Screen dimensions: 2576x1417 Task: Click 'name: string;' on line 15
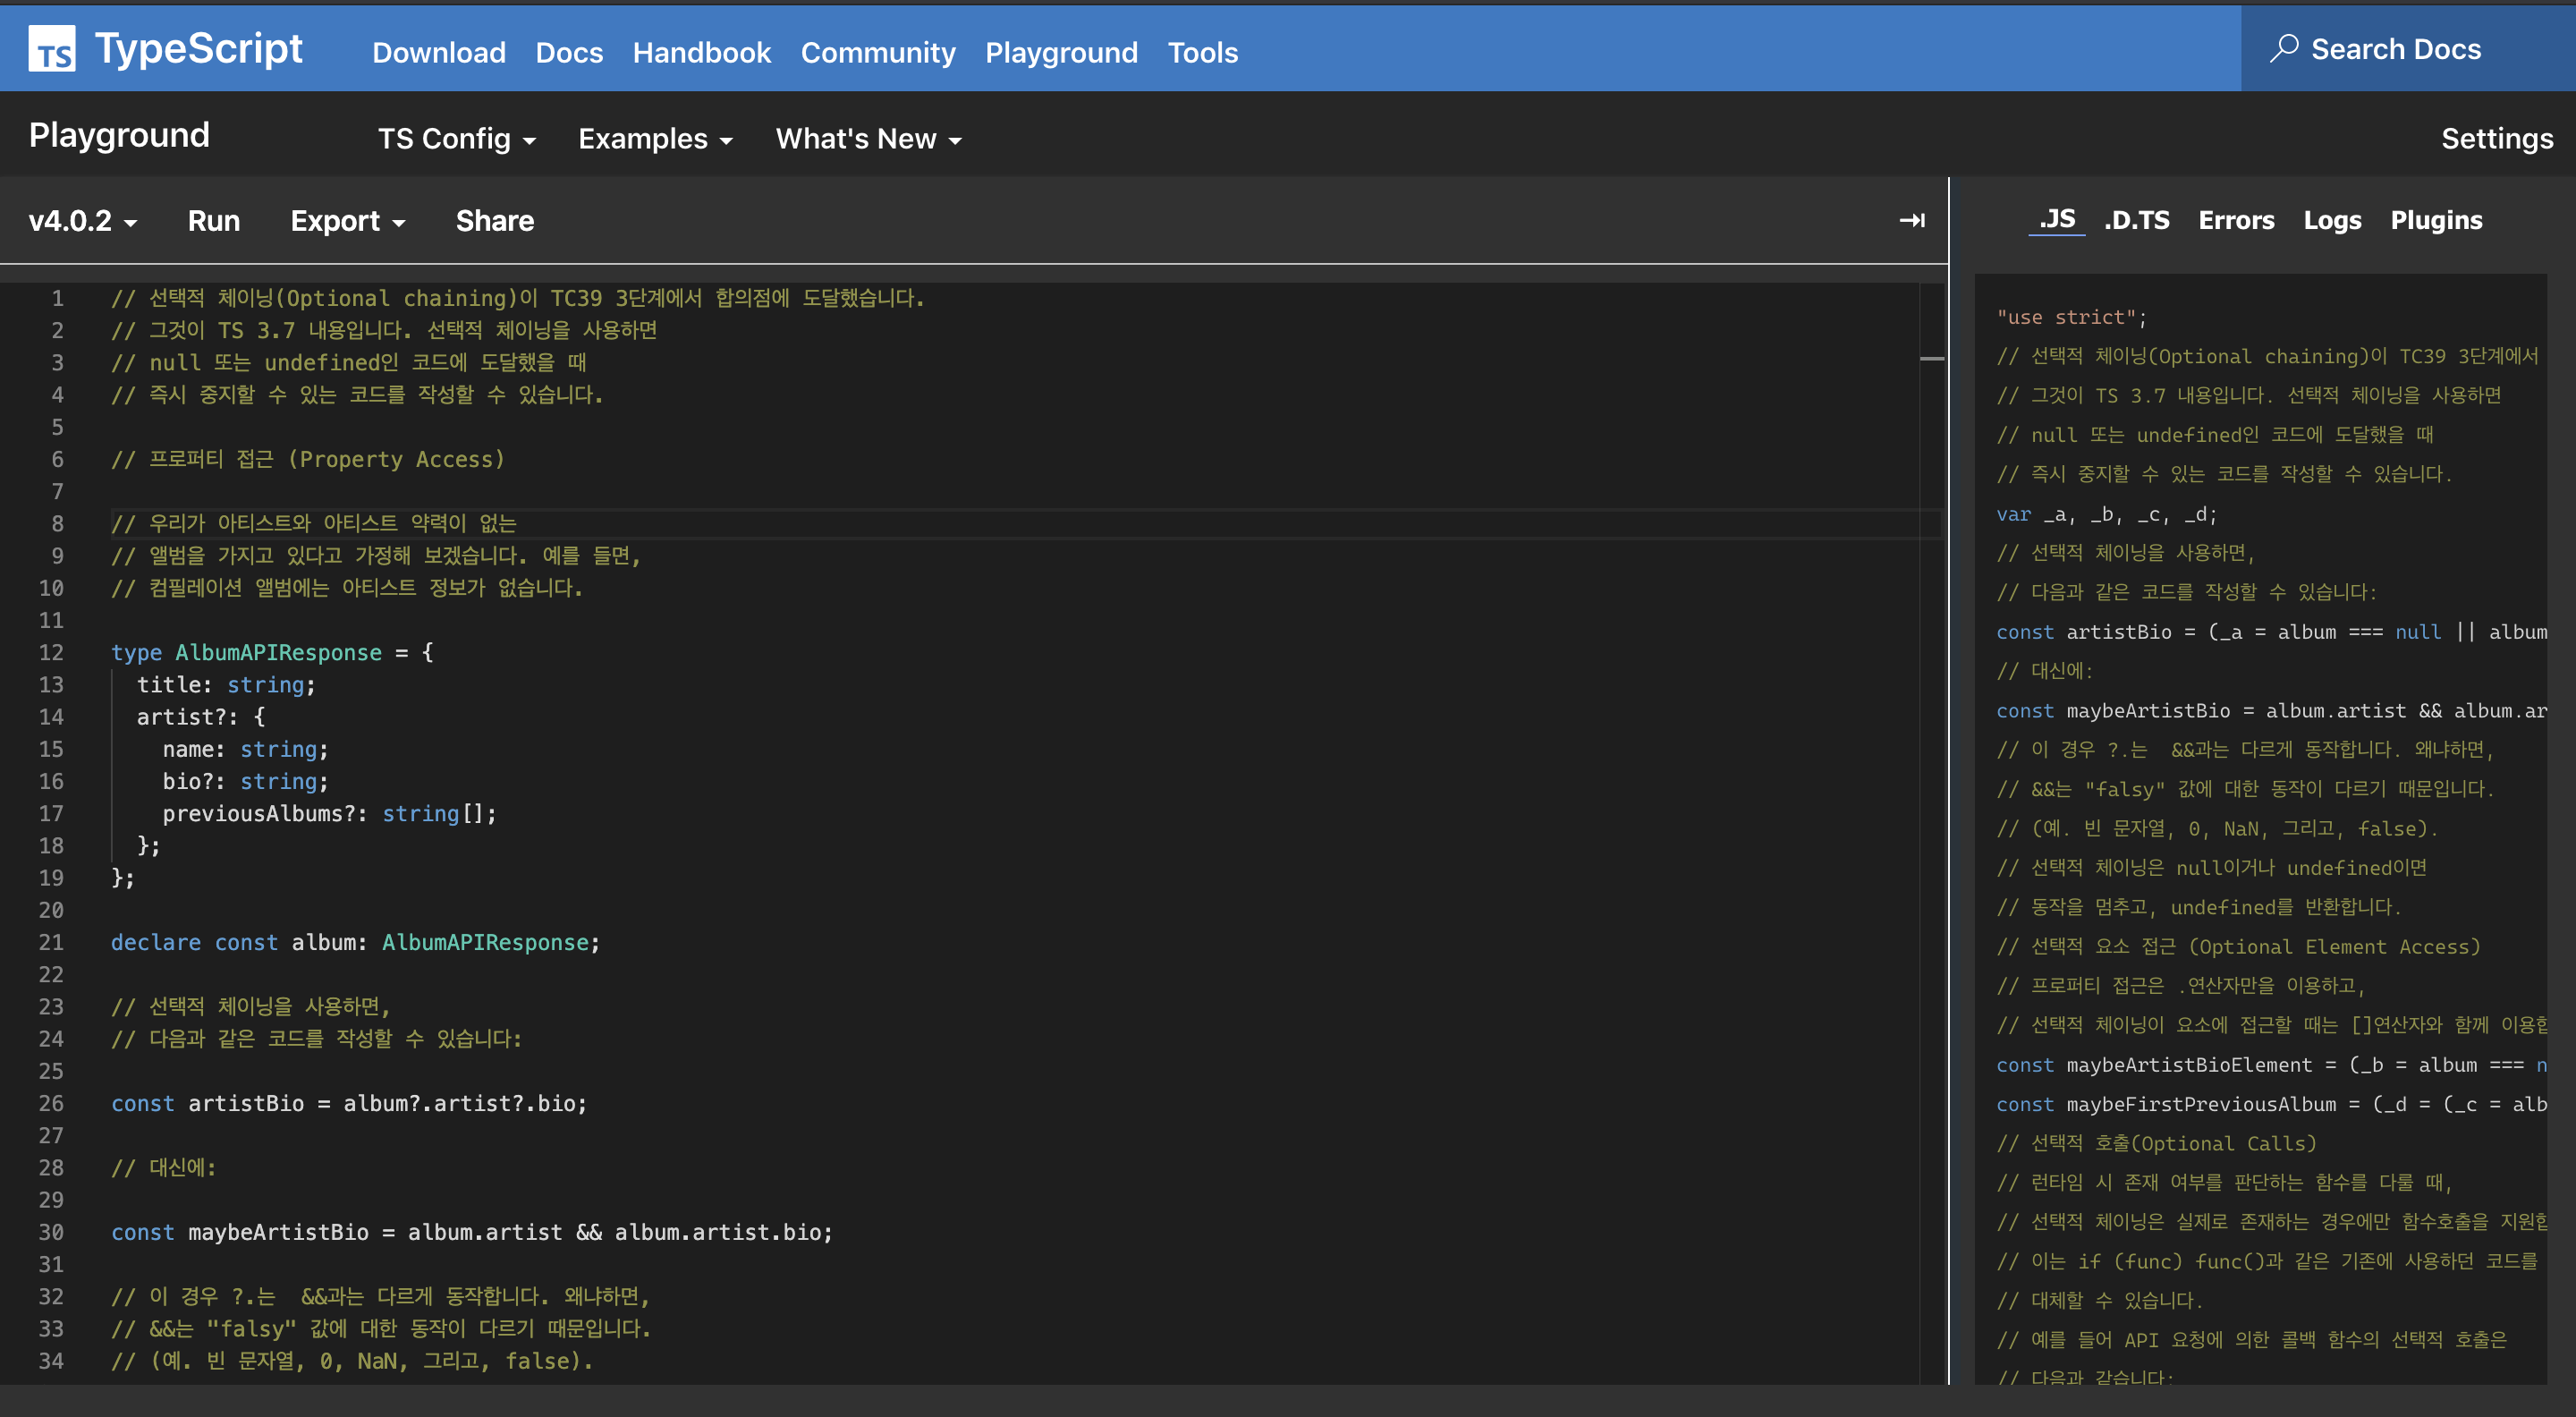[x=245, y=750]
